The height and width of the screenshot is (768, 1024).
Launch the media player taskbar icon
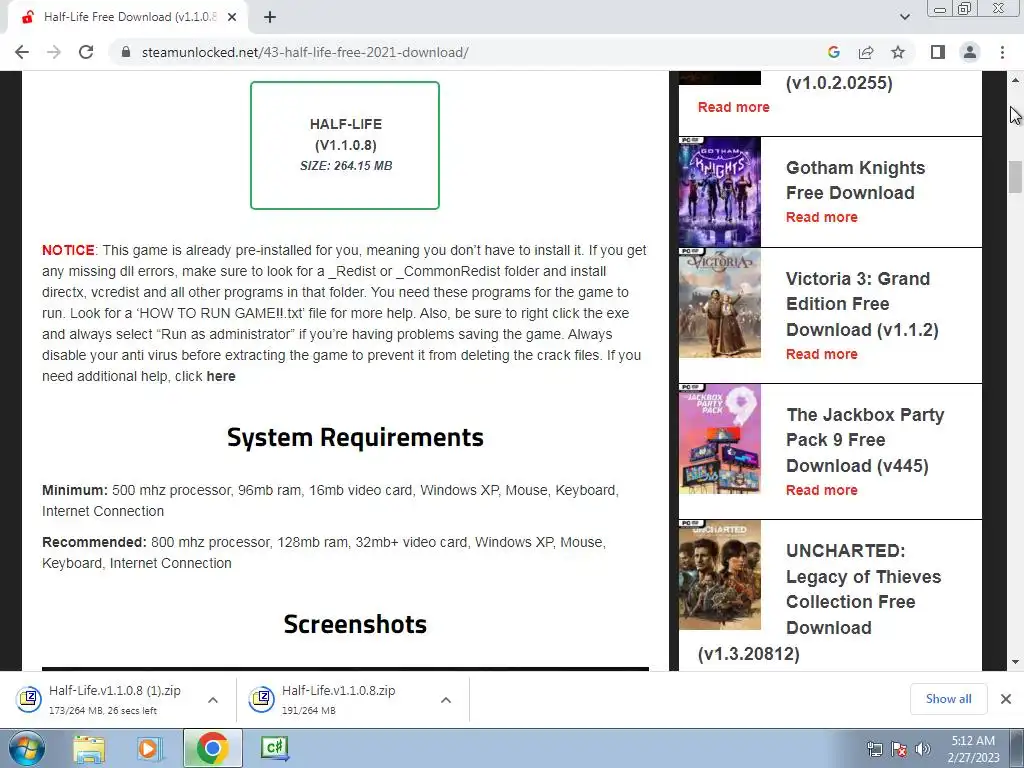pyautogui.click(x=149, y=748)
